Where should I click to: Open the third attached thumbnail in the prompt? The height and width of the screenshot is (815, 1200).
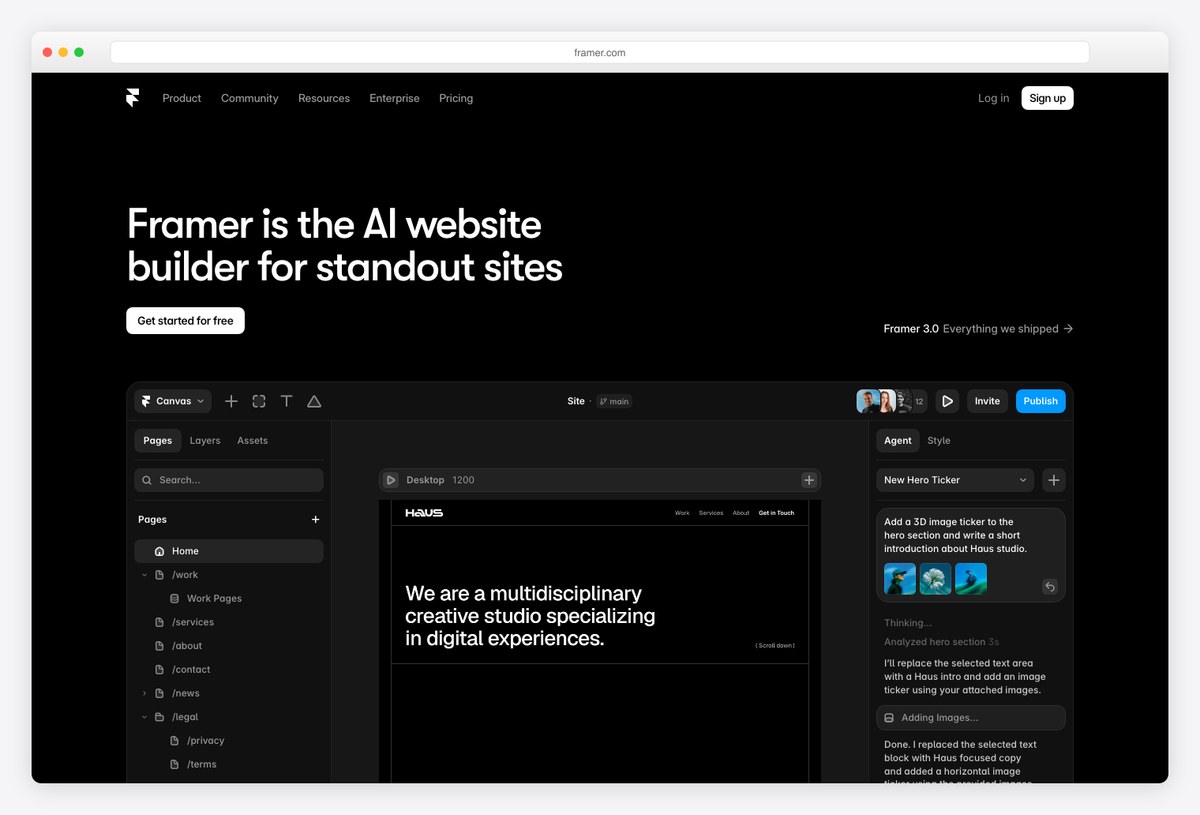971,579
